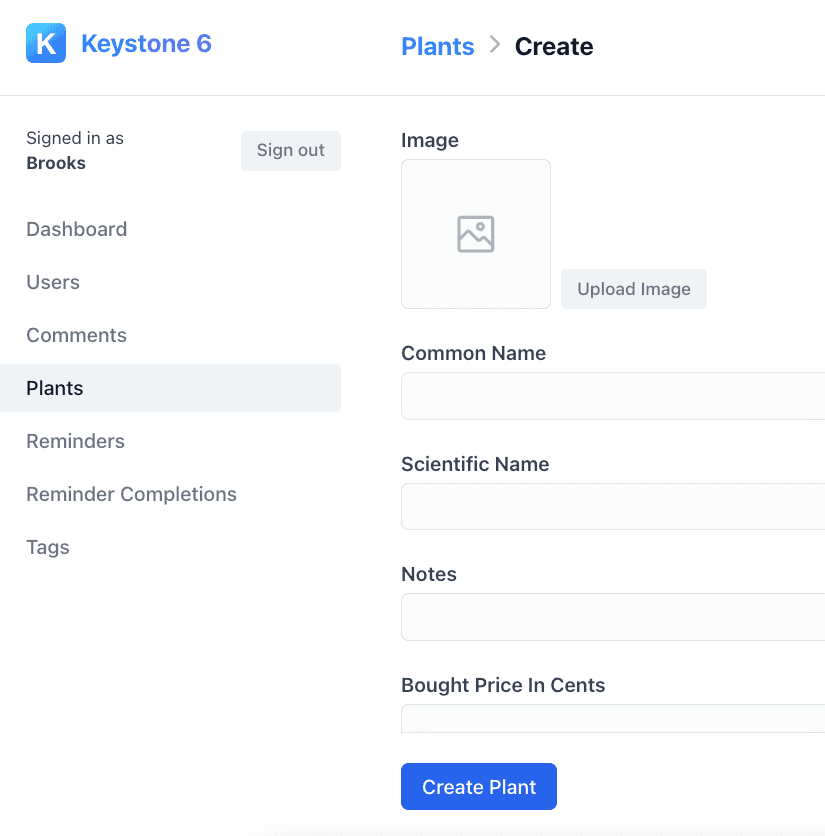The image size is (825, 836).
Task: Go back to Plants breadcrumb link
Action: click(x=437, y=46)
